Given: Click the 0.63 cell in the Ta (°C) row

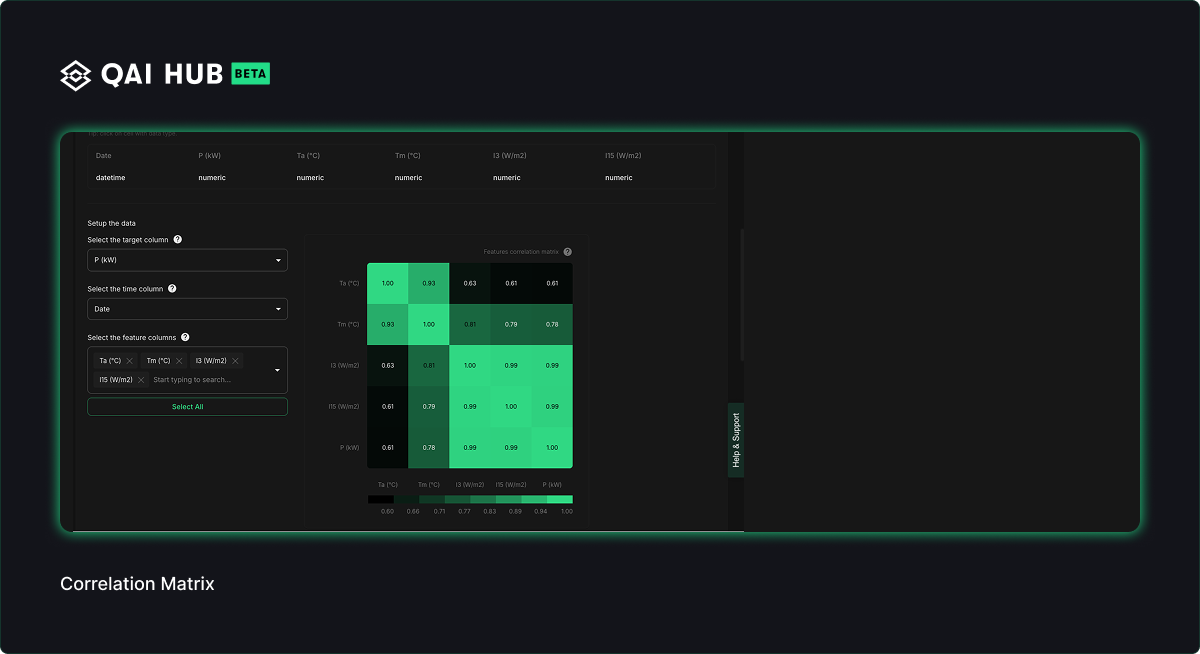Looking at the screenshot, I should (470, 284).
